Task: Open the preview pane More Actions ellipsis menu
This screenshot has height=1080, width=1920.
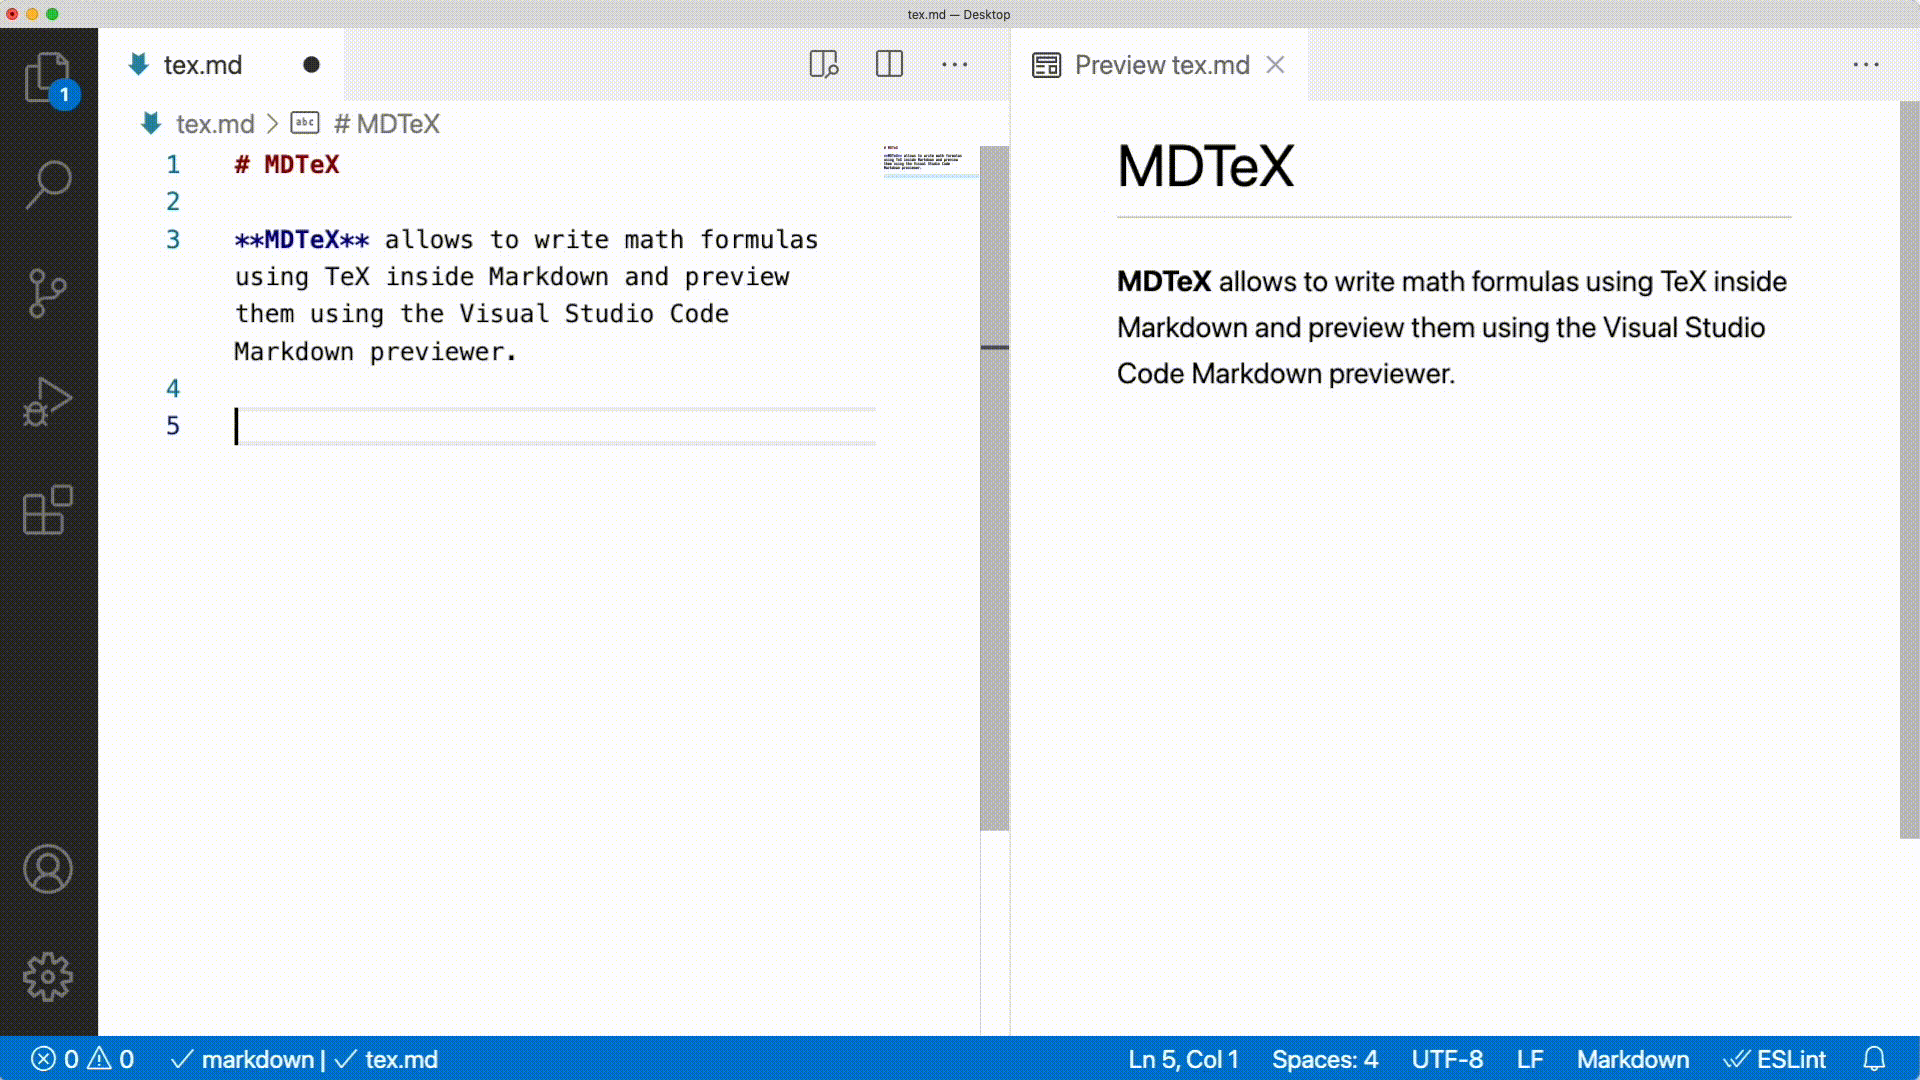Action: click(x=1865, y=65)
